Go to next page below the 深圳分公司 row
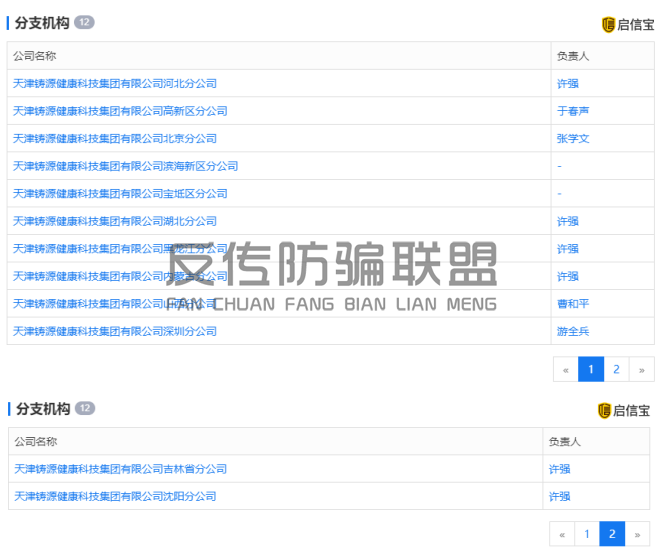 coord(641,369)
